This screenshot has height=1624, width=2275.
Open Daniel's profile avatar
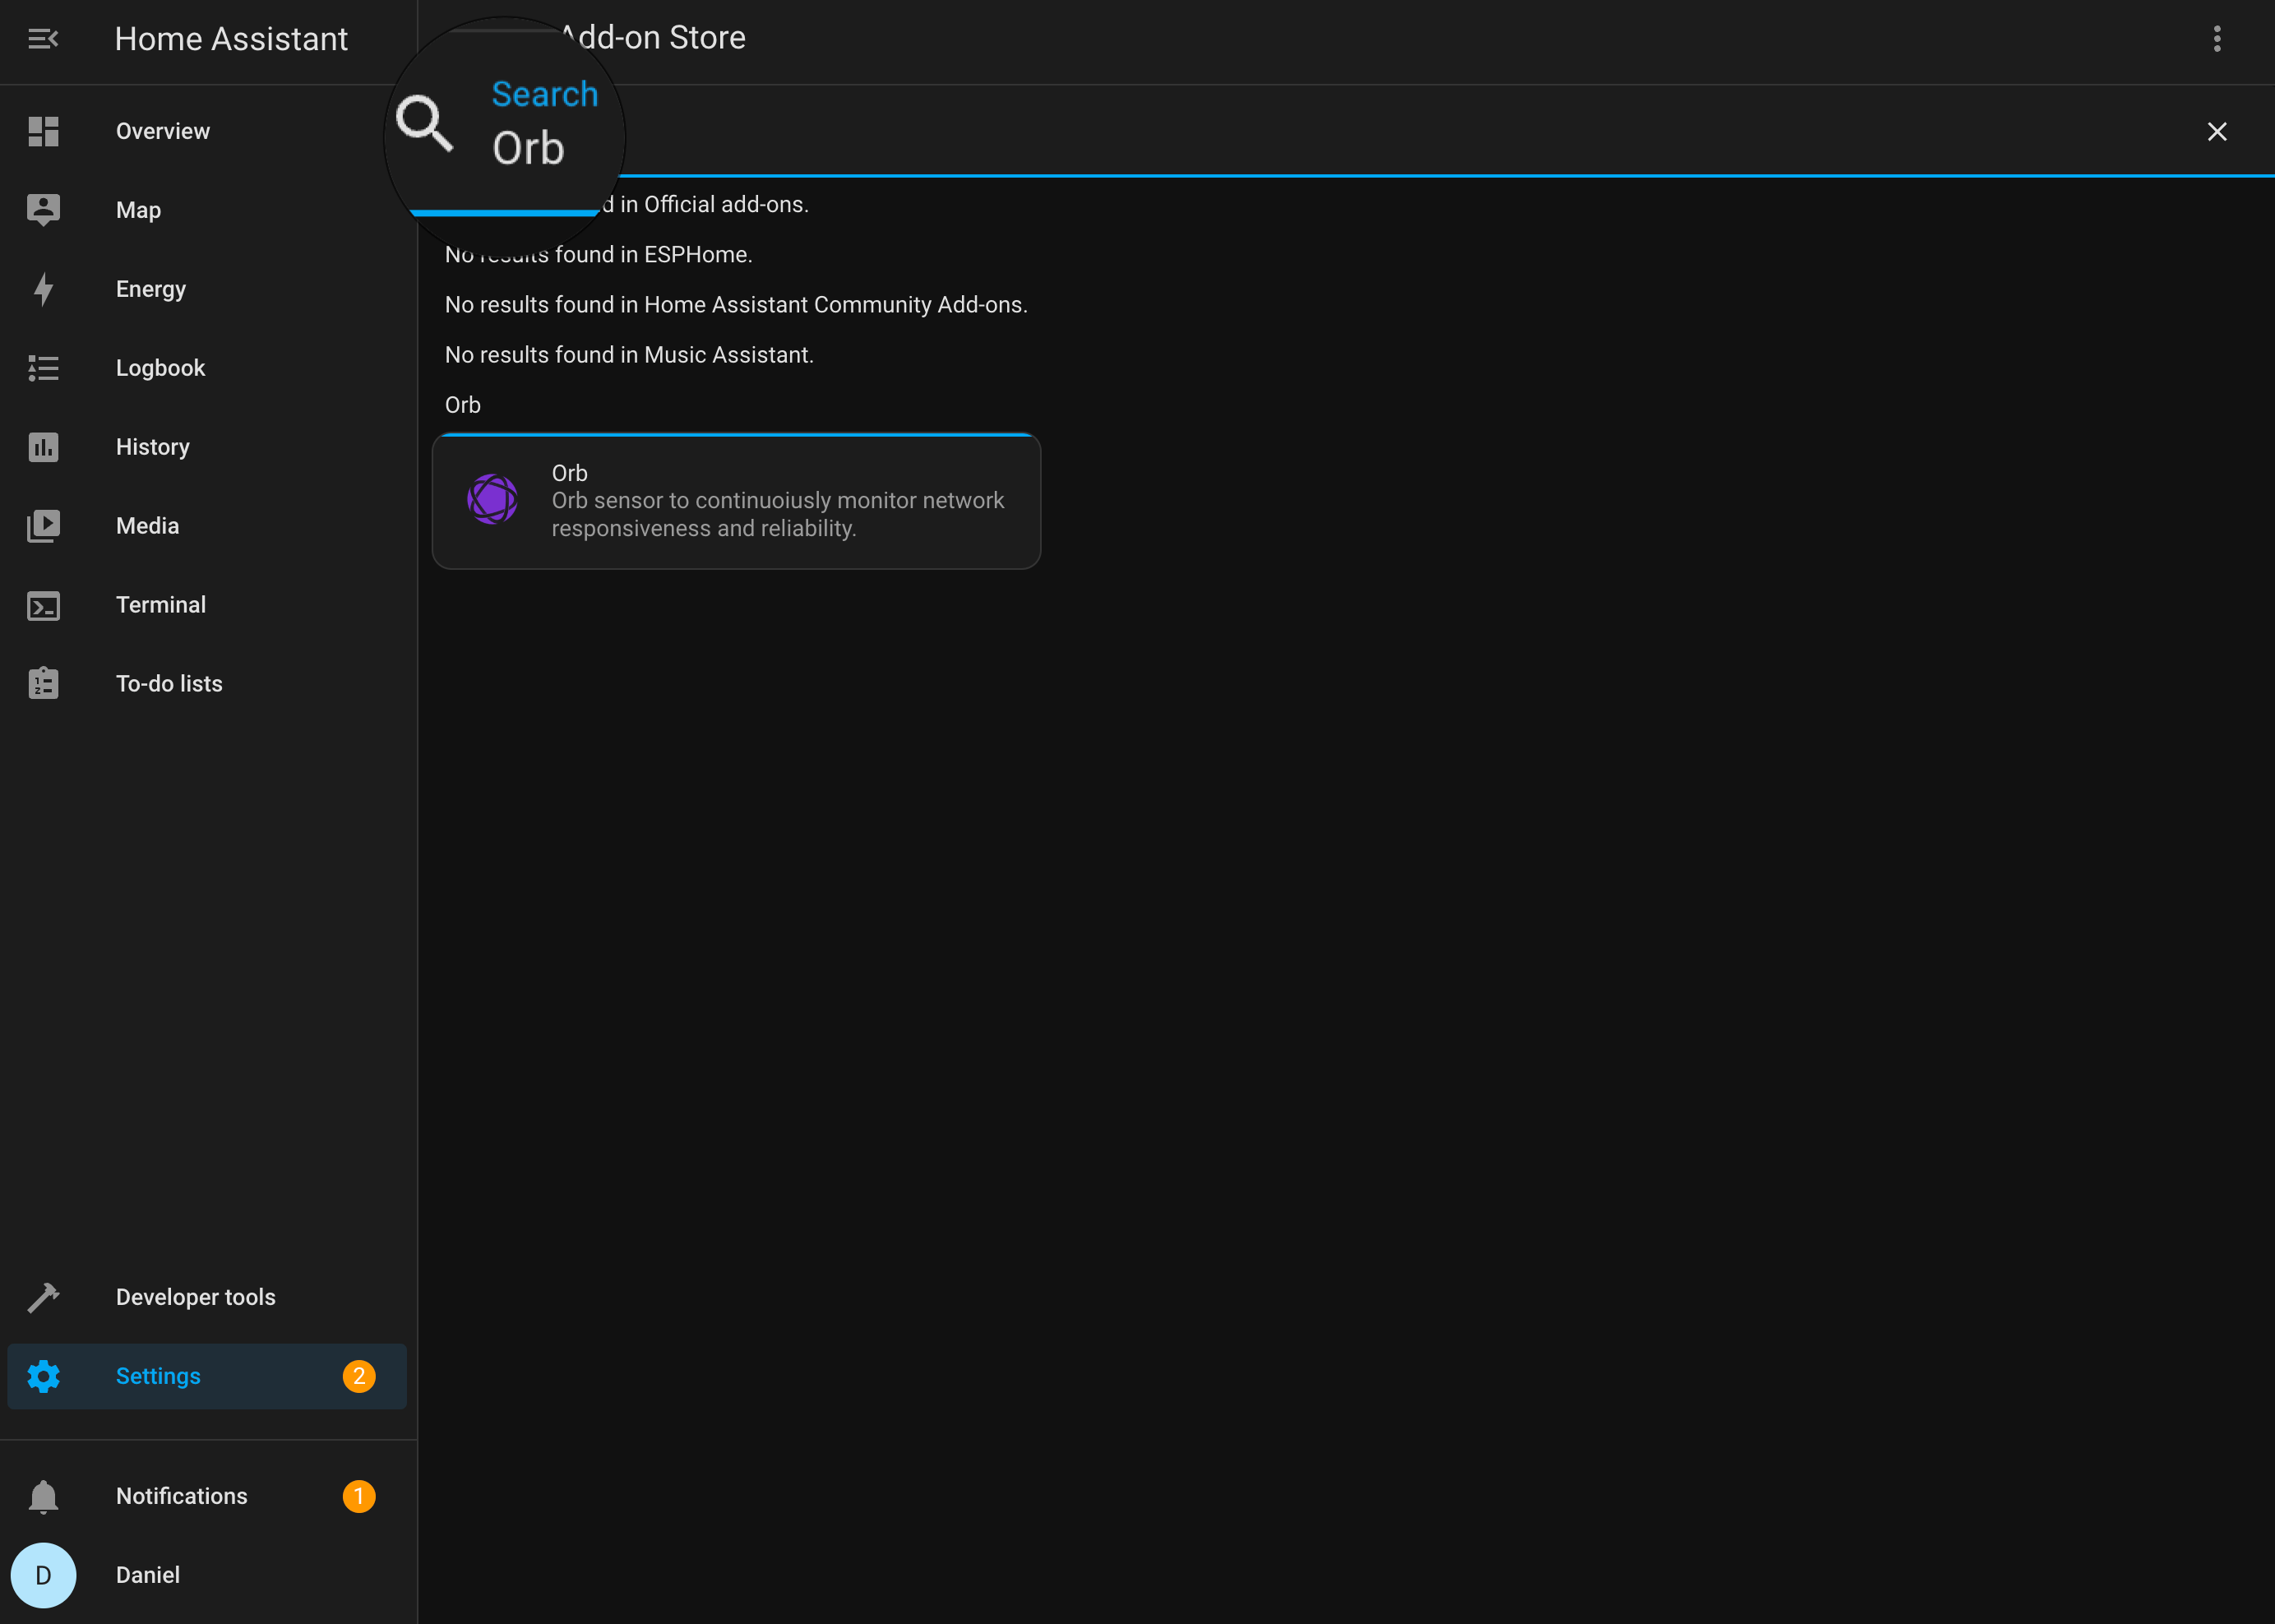pyautogui.click(x=44, y=1575)
